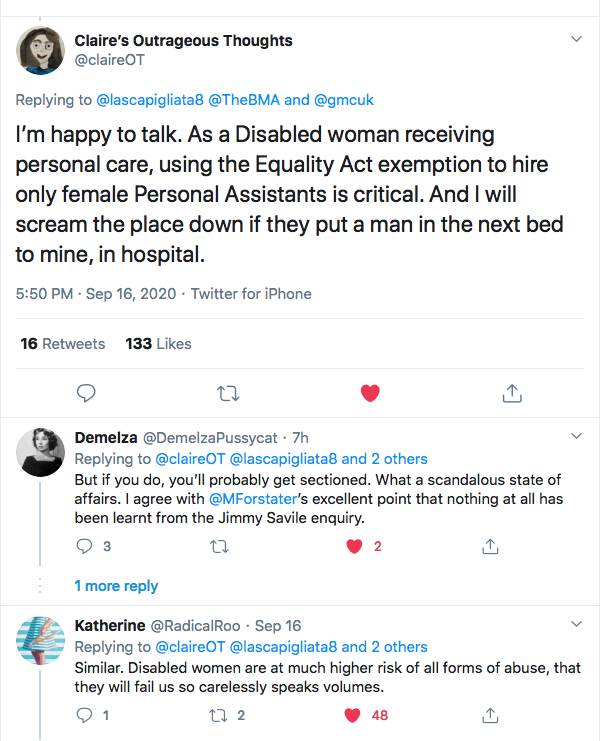This screenshot has height=741, width=601.
Task: Reply to Demelza's tweet
Action: point(86,546)
